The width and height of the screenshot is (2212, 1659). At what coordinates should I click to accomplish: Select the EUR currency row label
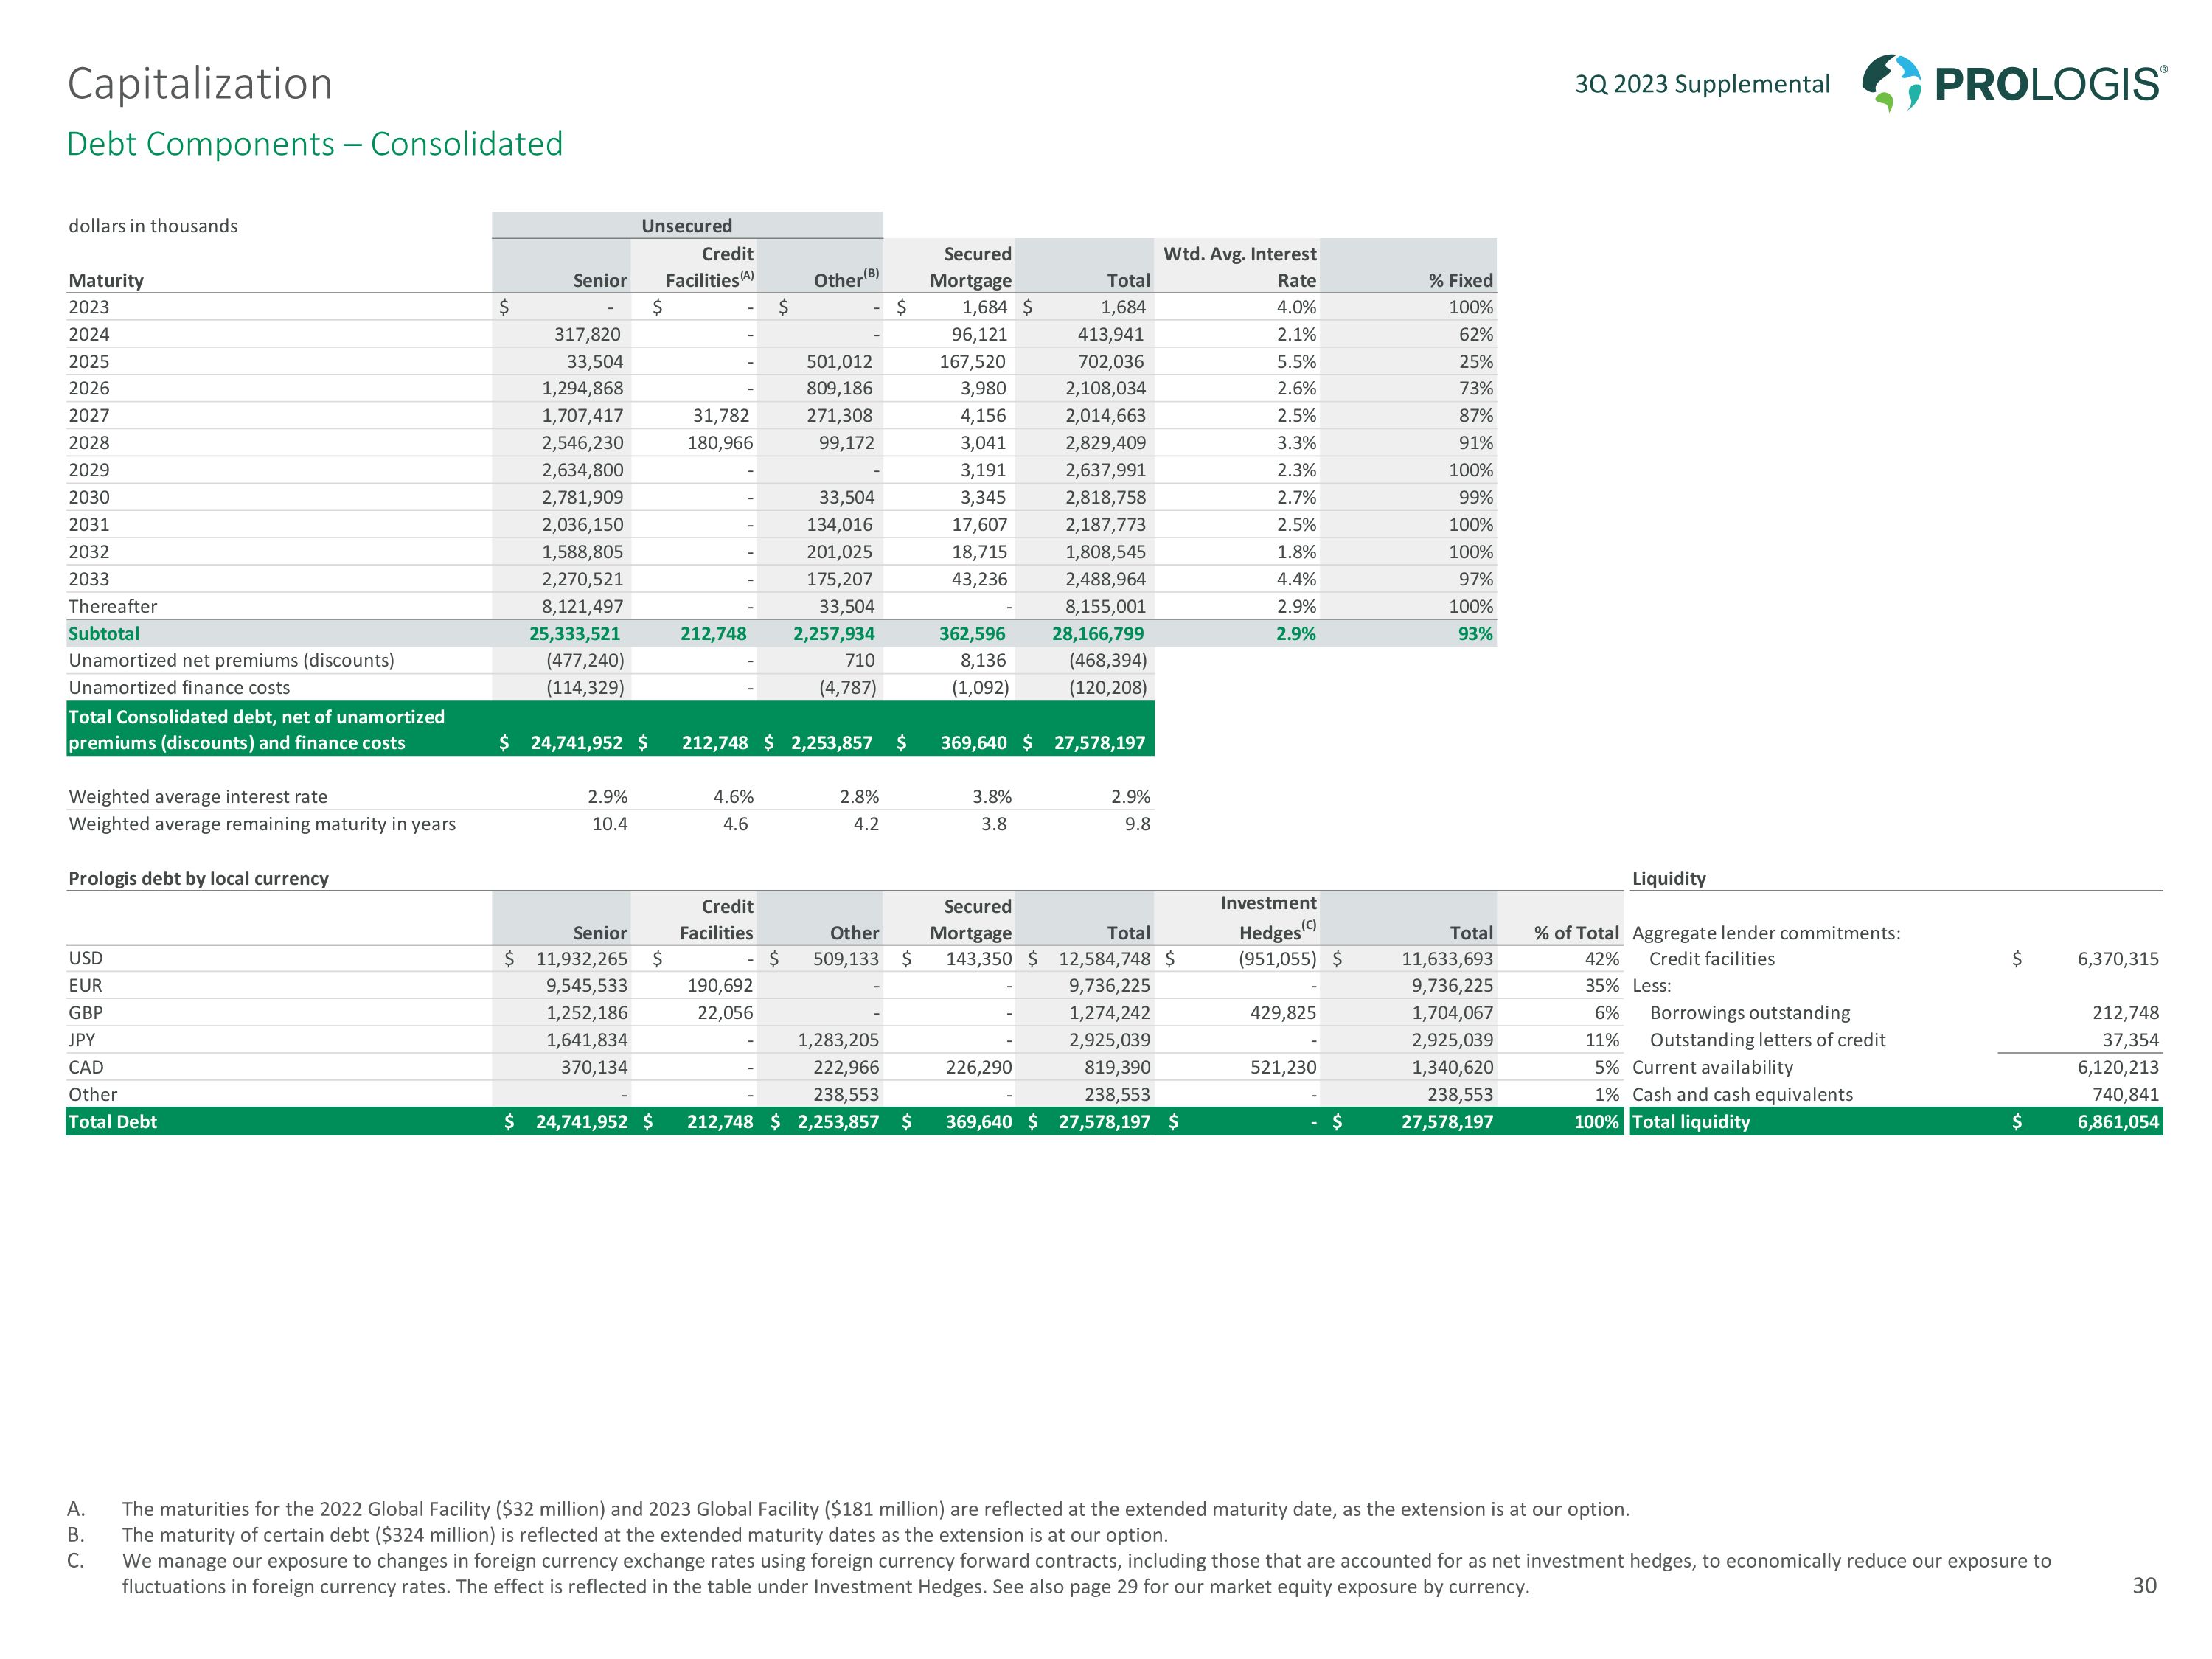point(85,985)
